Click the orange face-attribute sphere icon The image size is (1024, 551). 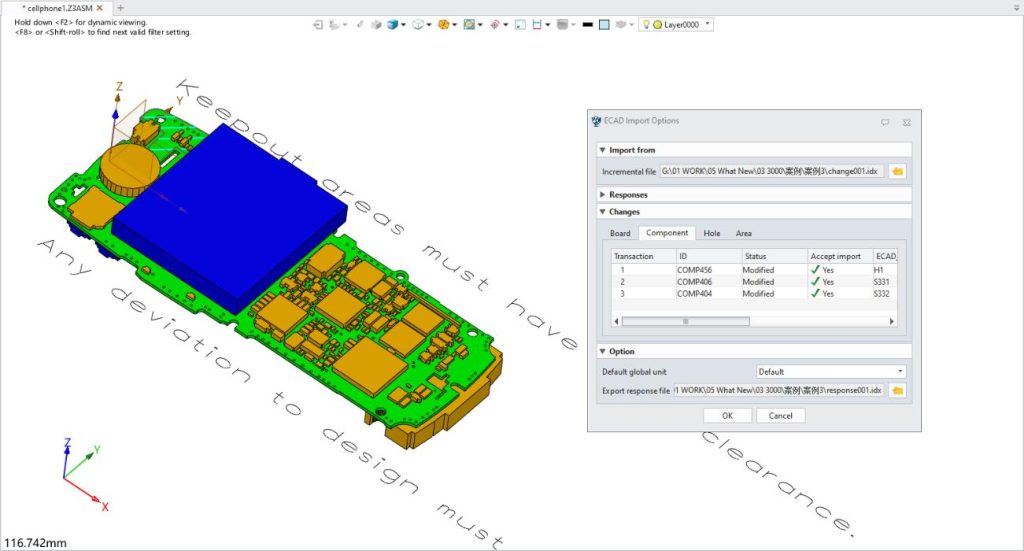(x=443, y=25)
